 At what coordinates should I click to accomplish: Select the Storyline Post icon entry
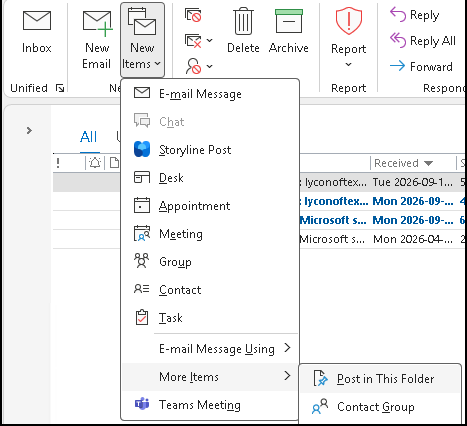pos(142,149)
